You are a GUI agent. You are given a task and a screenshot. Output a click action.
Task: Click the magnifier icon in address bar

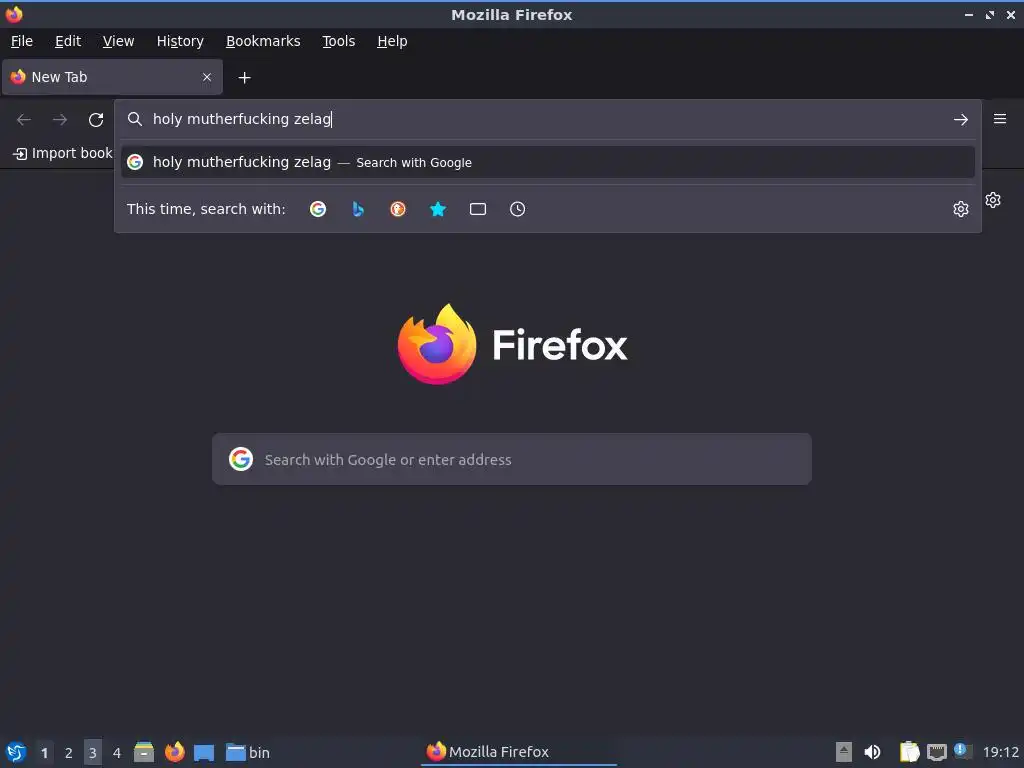[x=135, y=119]
